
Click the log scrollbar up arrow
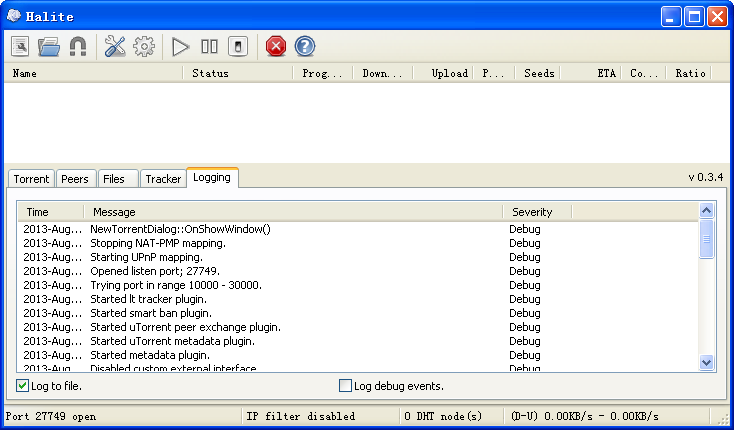click(707, 211)
